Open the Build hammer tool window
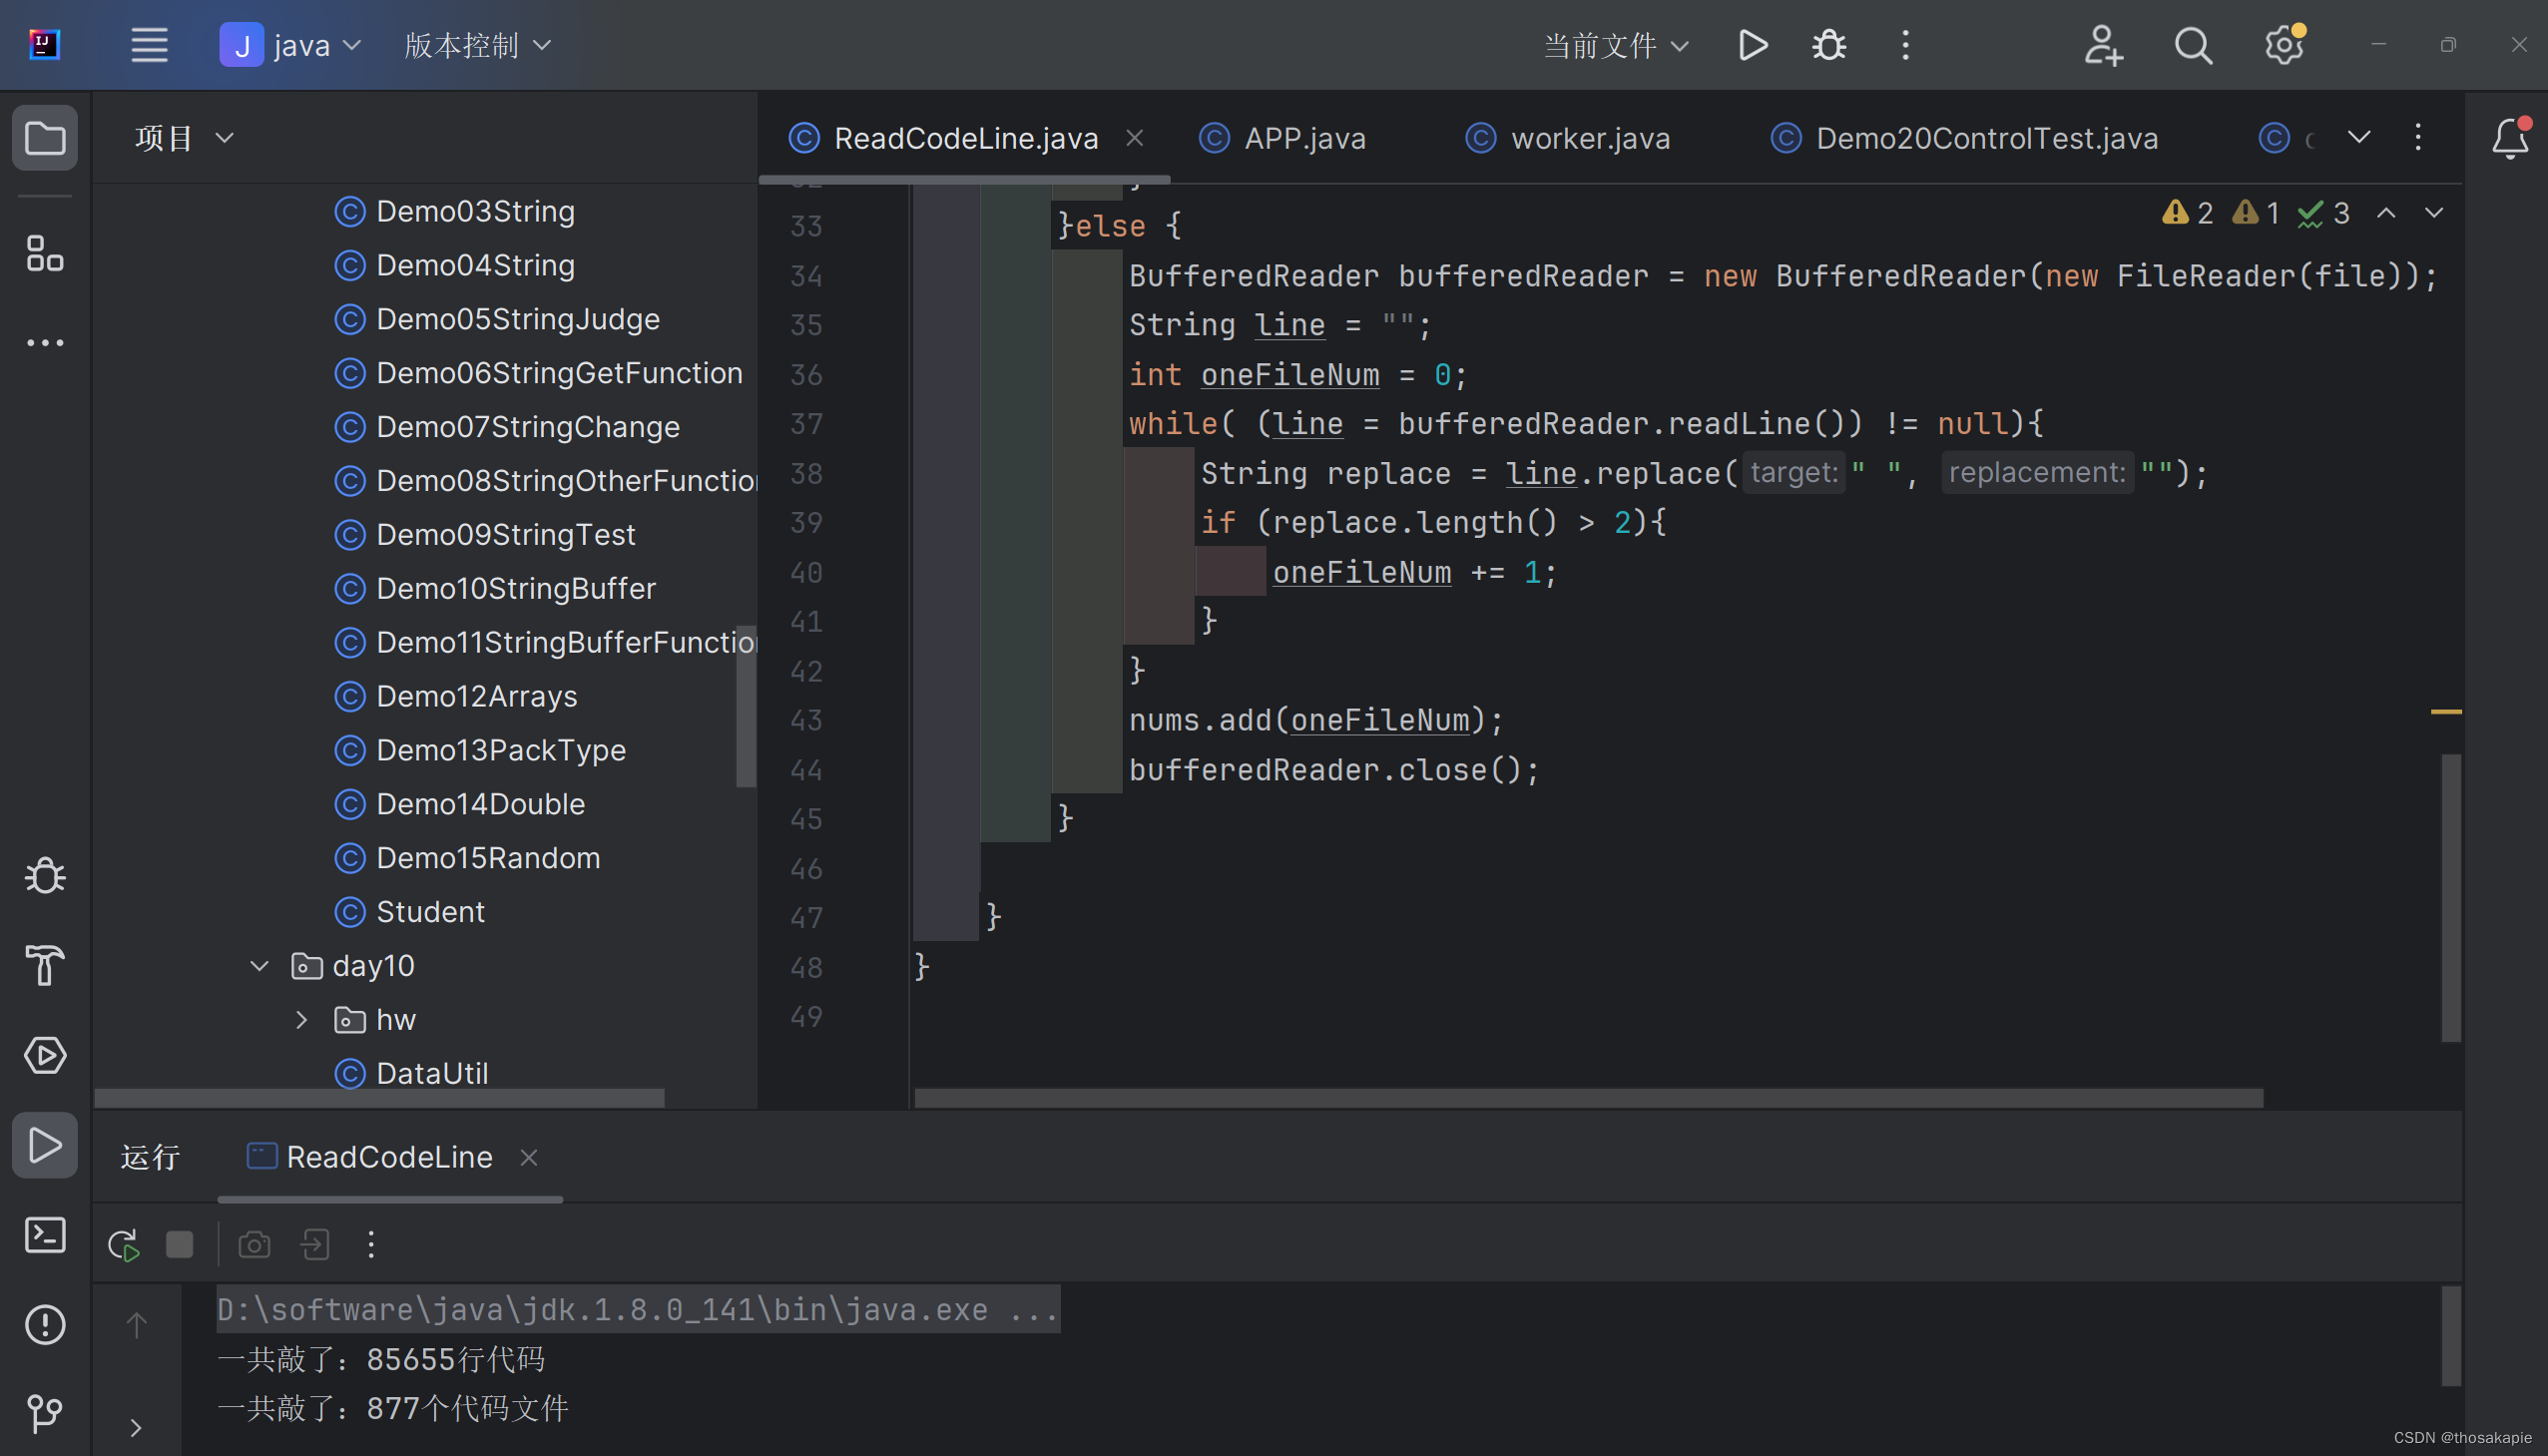Viewport: 2548px width, 1456px height. (45, 965)
